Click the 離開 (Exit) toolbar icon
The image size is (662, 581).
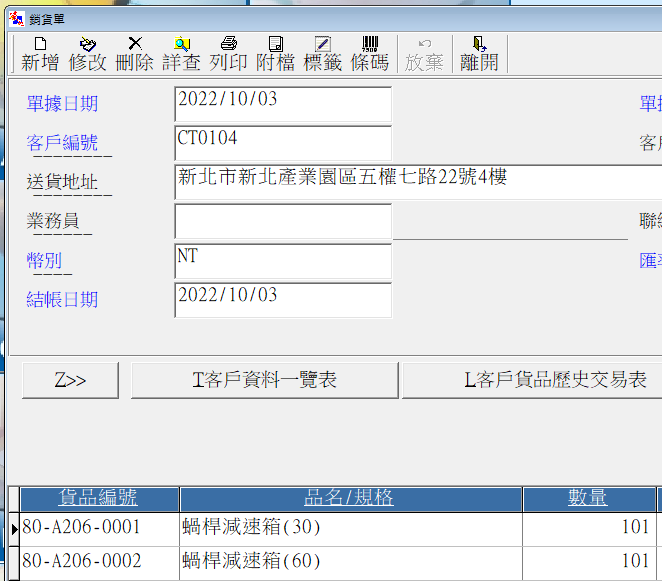[479, 53]
